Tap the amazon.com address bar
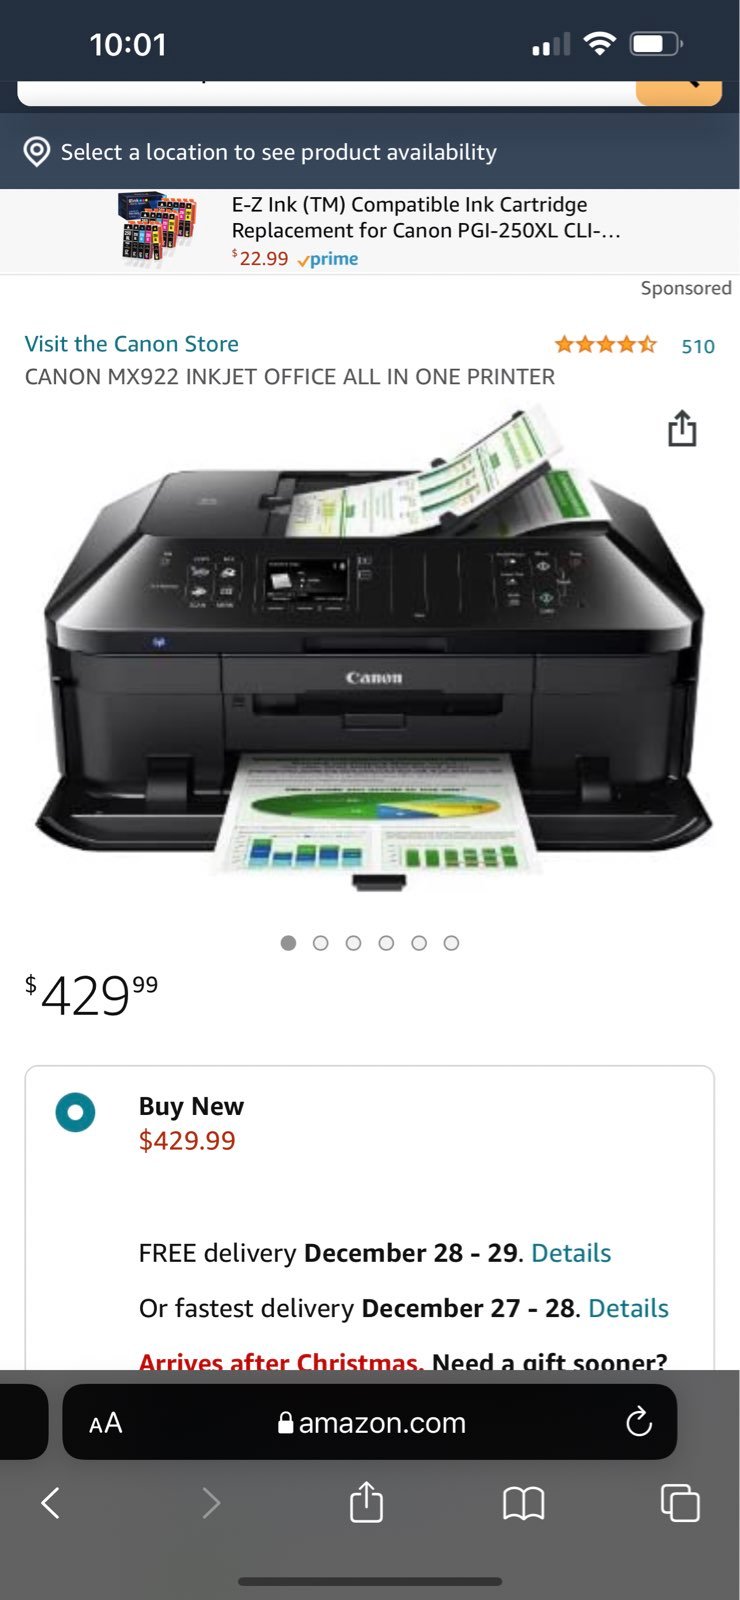This screenshot has height=1600, width=740. coord(370,1422)
